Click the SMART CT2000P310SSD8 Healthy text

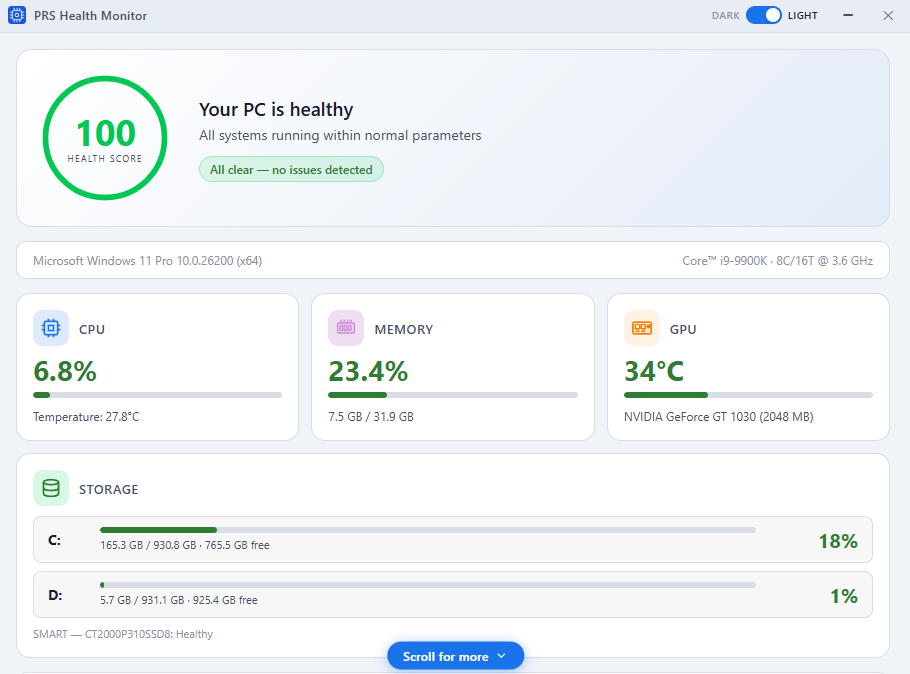pyautogui.click(x=123, y=634)
